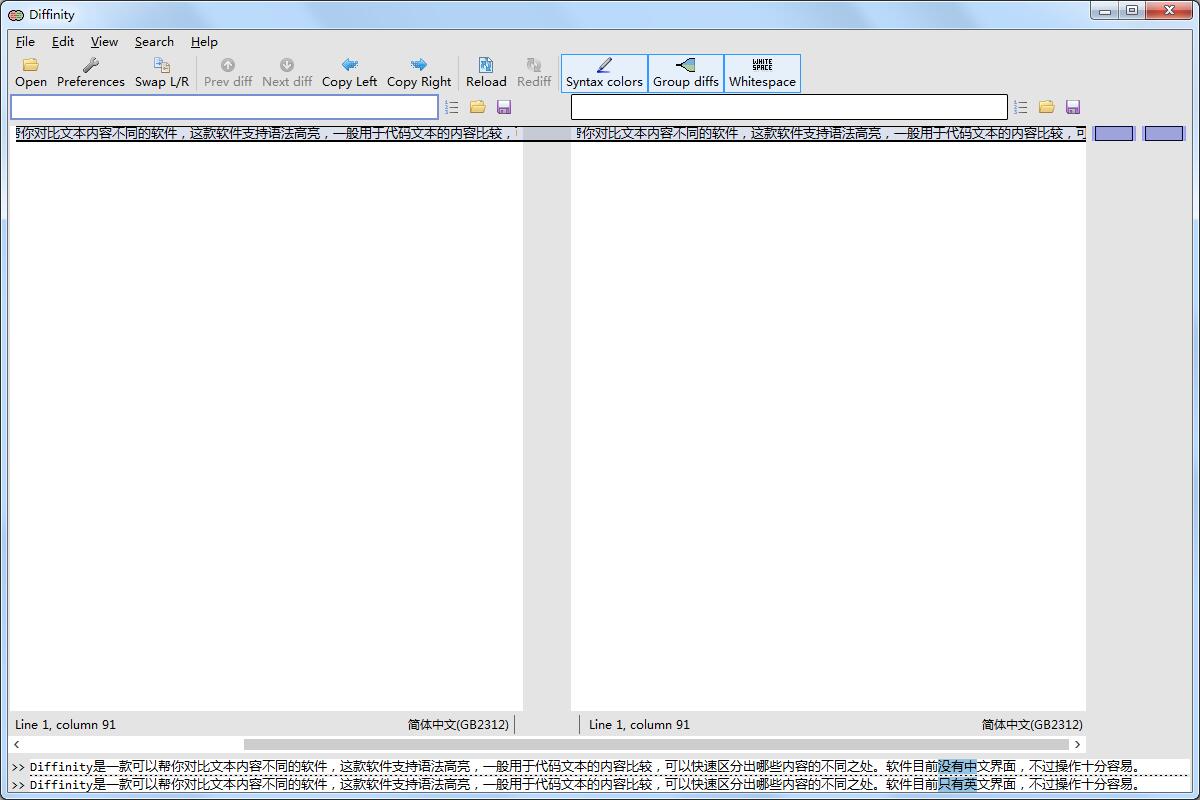1200x800 pixels.
Task: Click the first purple diff overview marker
Action: click(1113, 134)
